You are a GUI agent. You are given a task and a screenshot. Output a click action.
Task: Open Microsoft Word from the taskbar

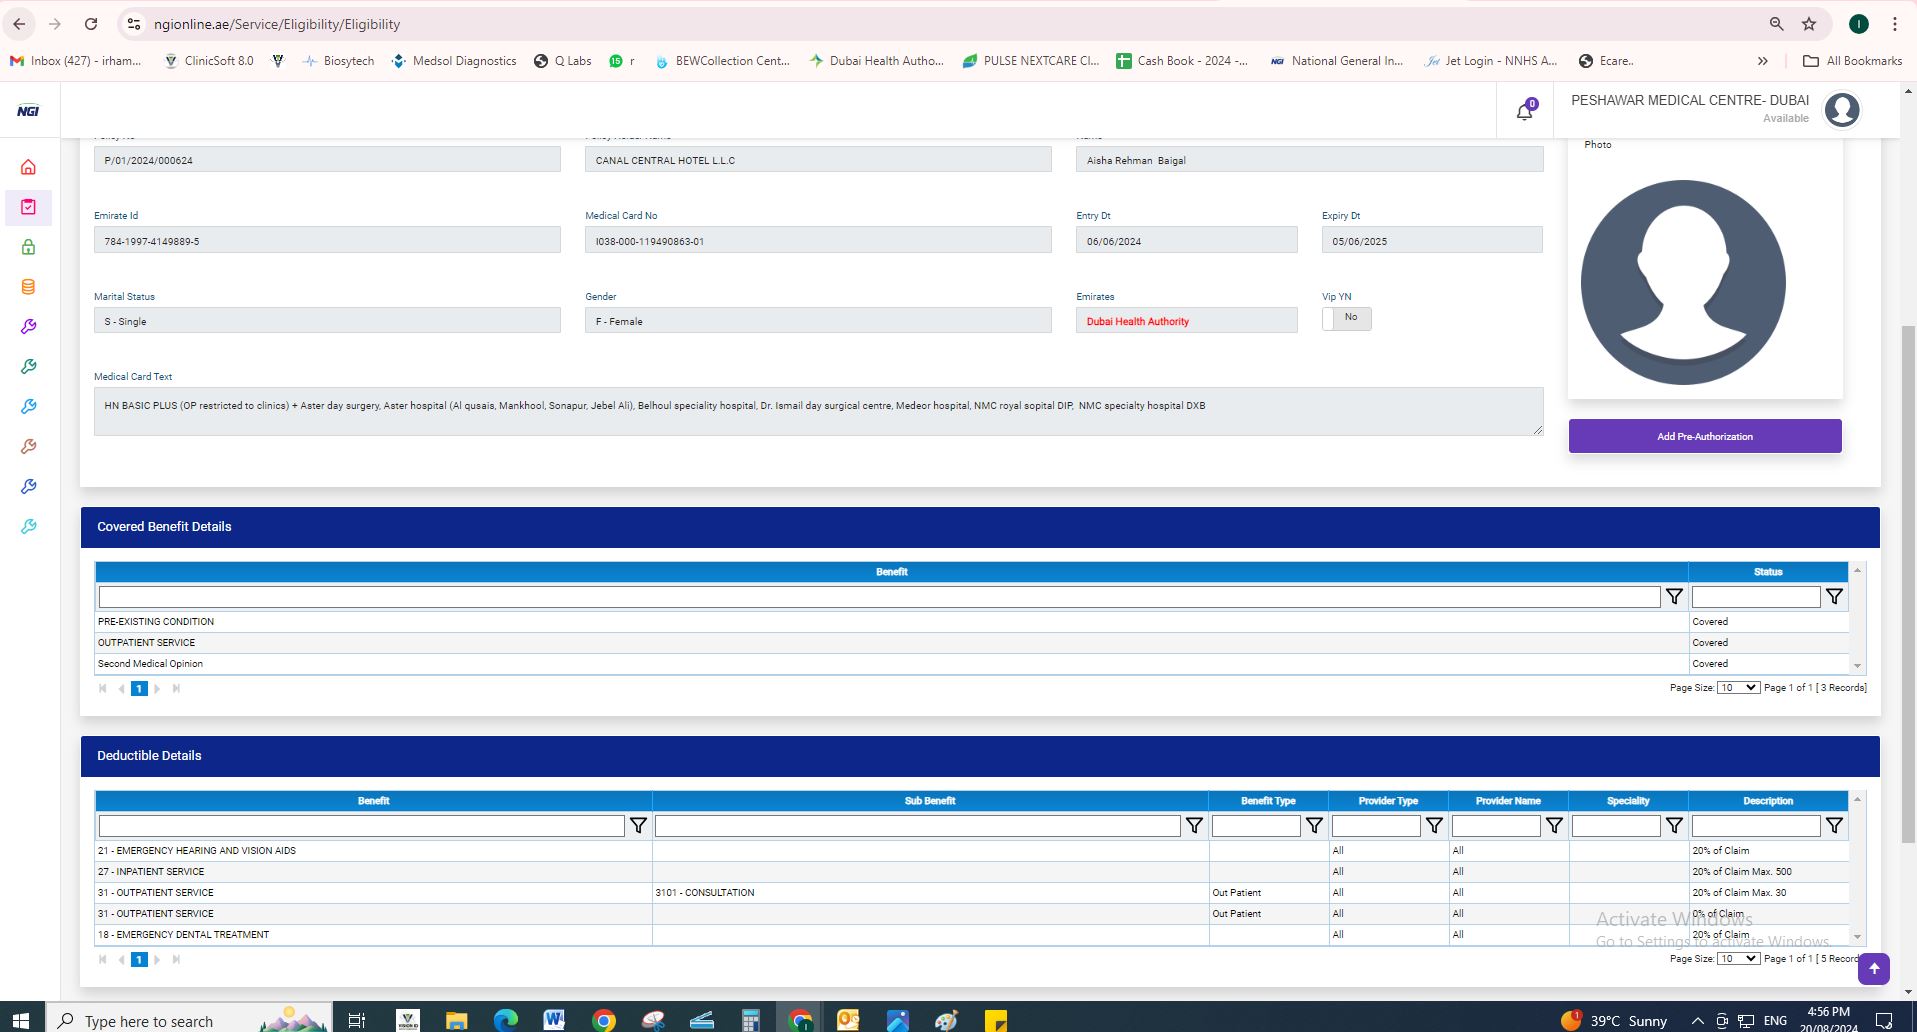click(553, 1020)
